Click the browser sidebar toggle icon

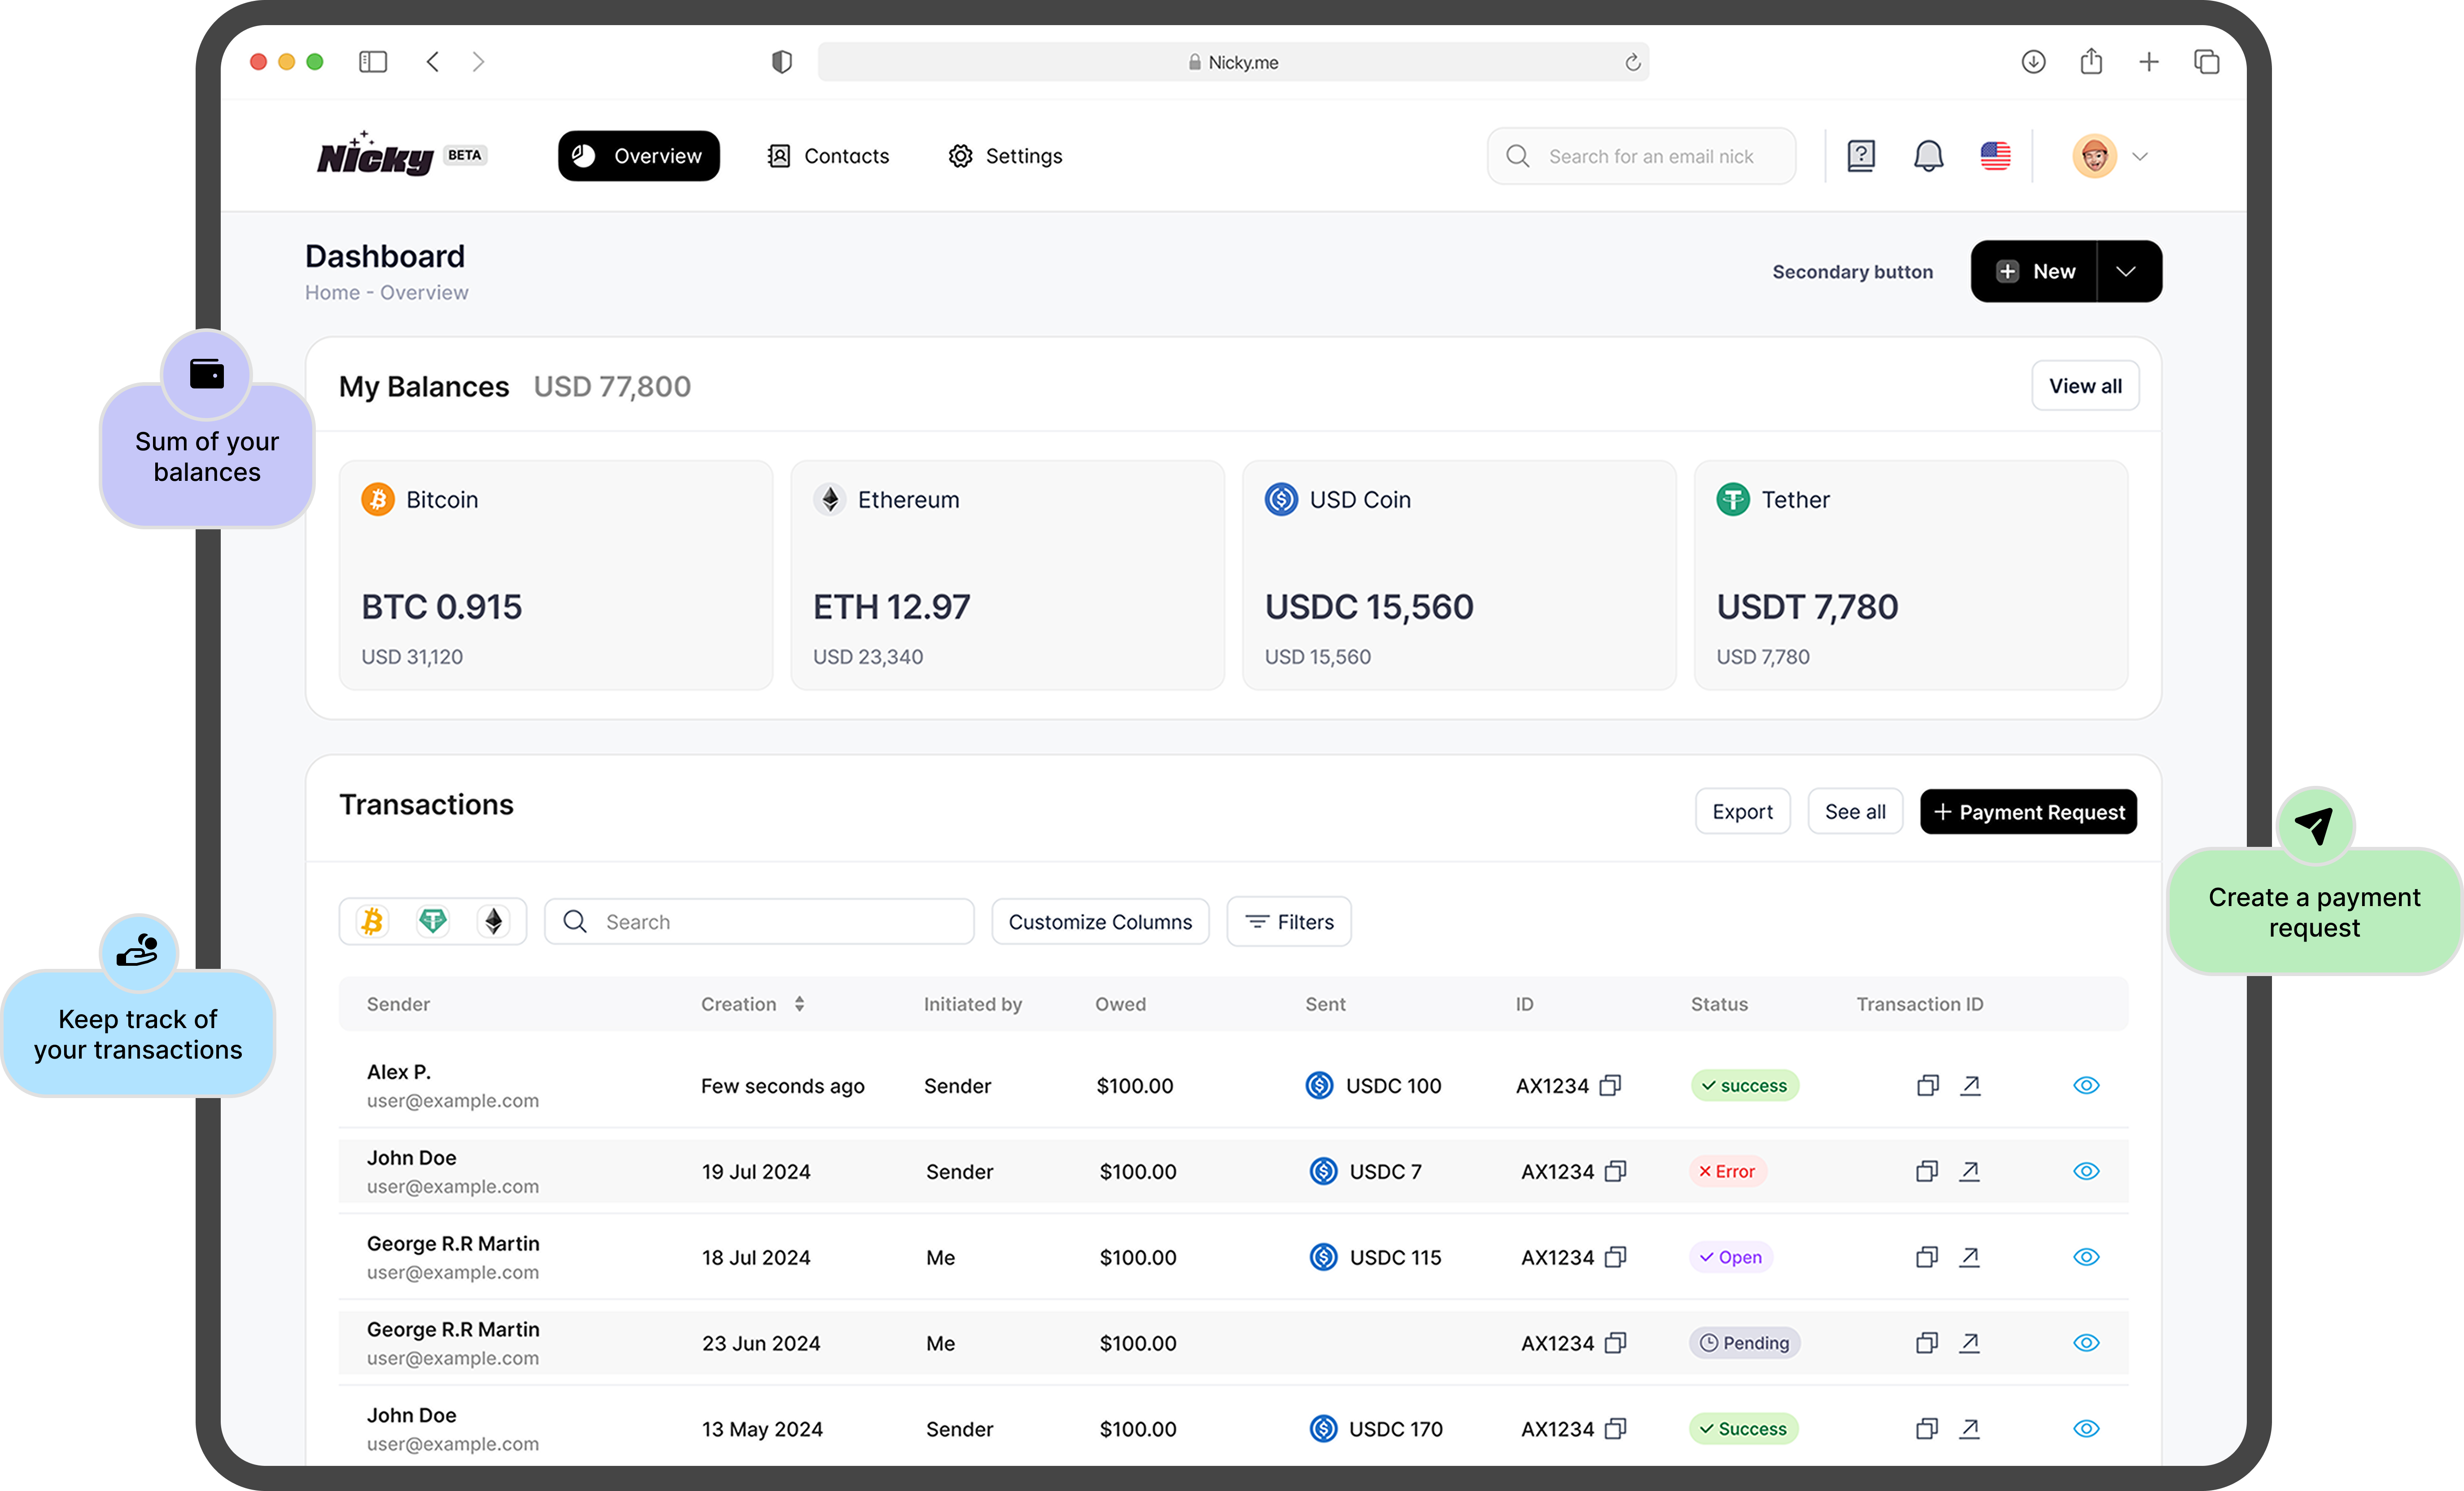pyautogui.click(x=373, y=62)
